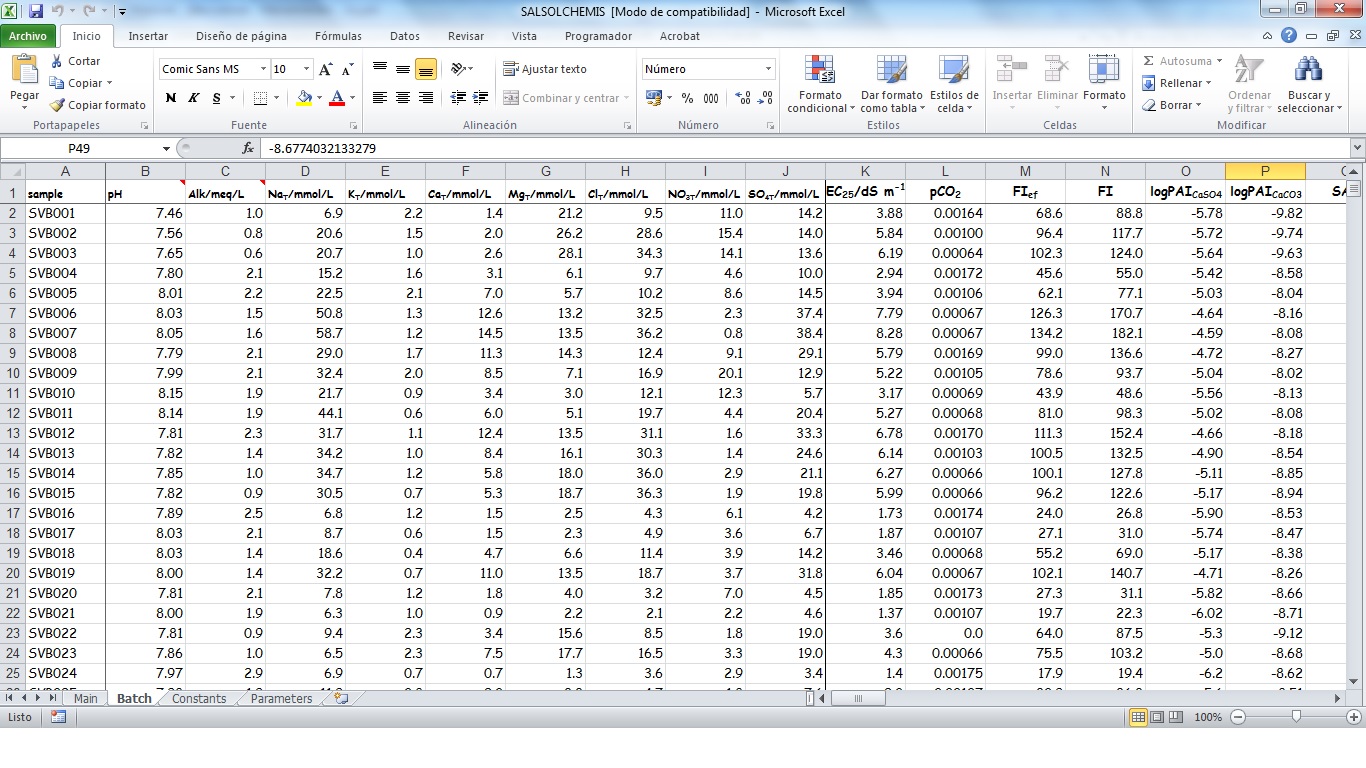The width and height of the screenshot is (1366, 768).
Task: Open Rellenar fill dropdown
Action: 1177,83
